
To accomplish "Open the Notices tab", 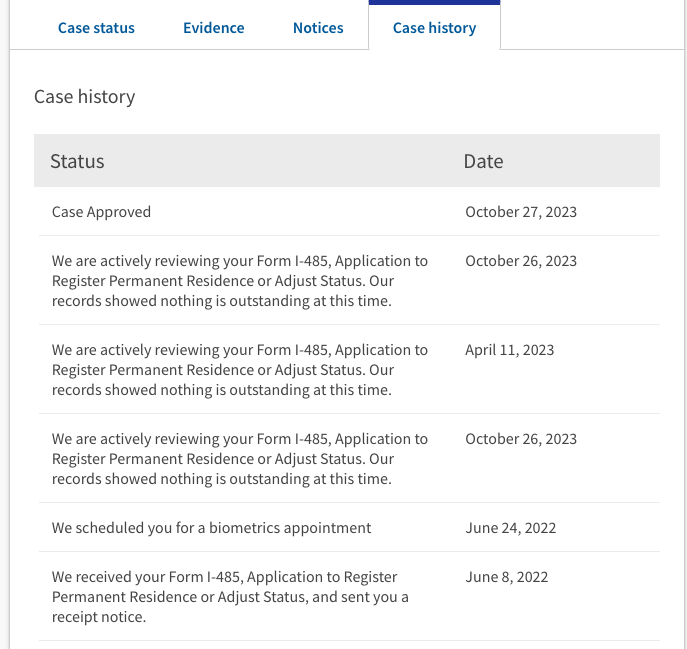I will 318,28.
